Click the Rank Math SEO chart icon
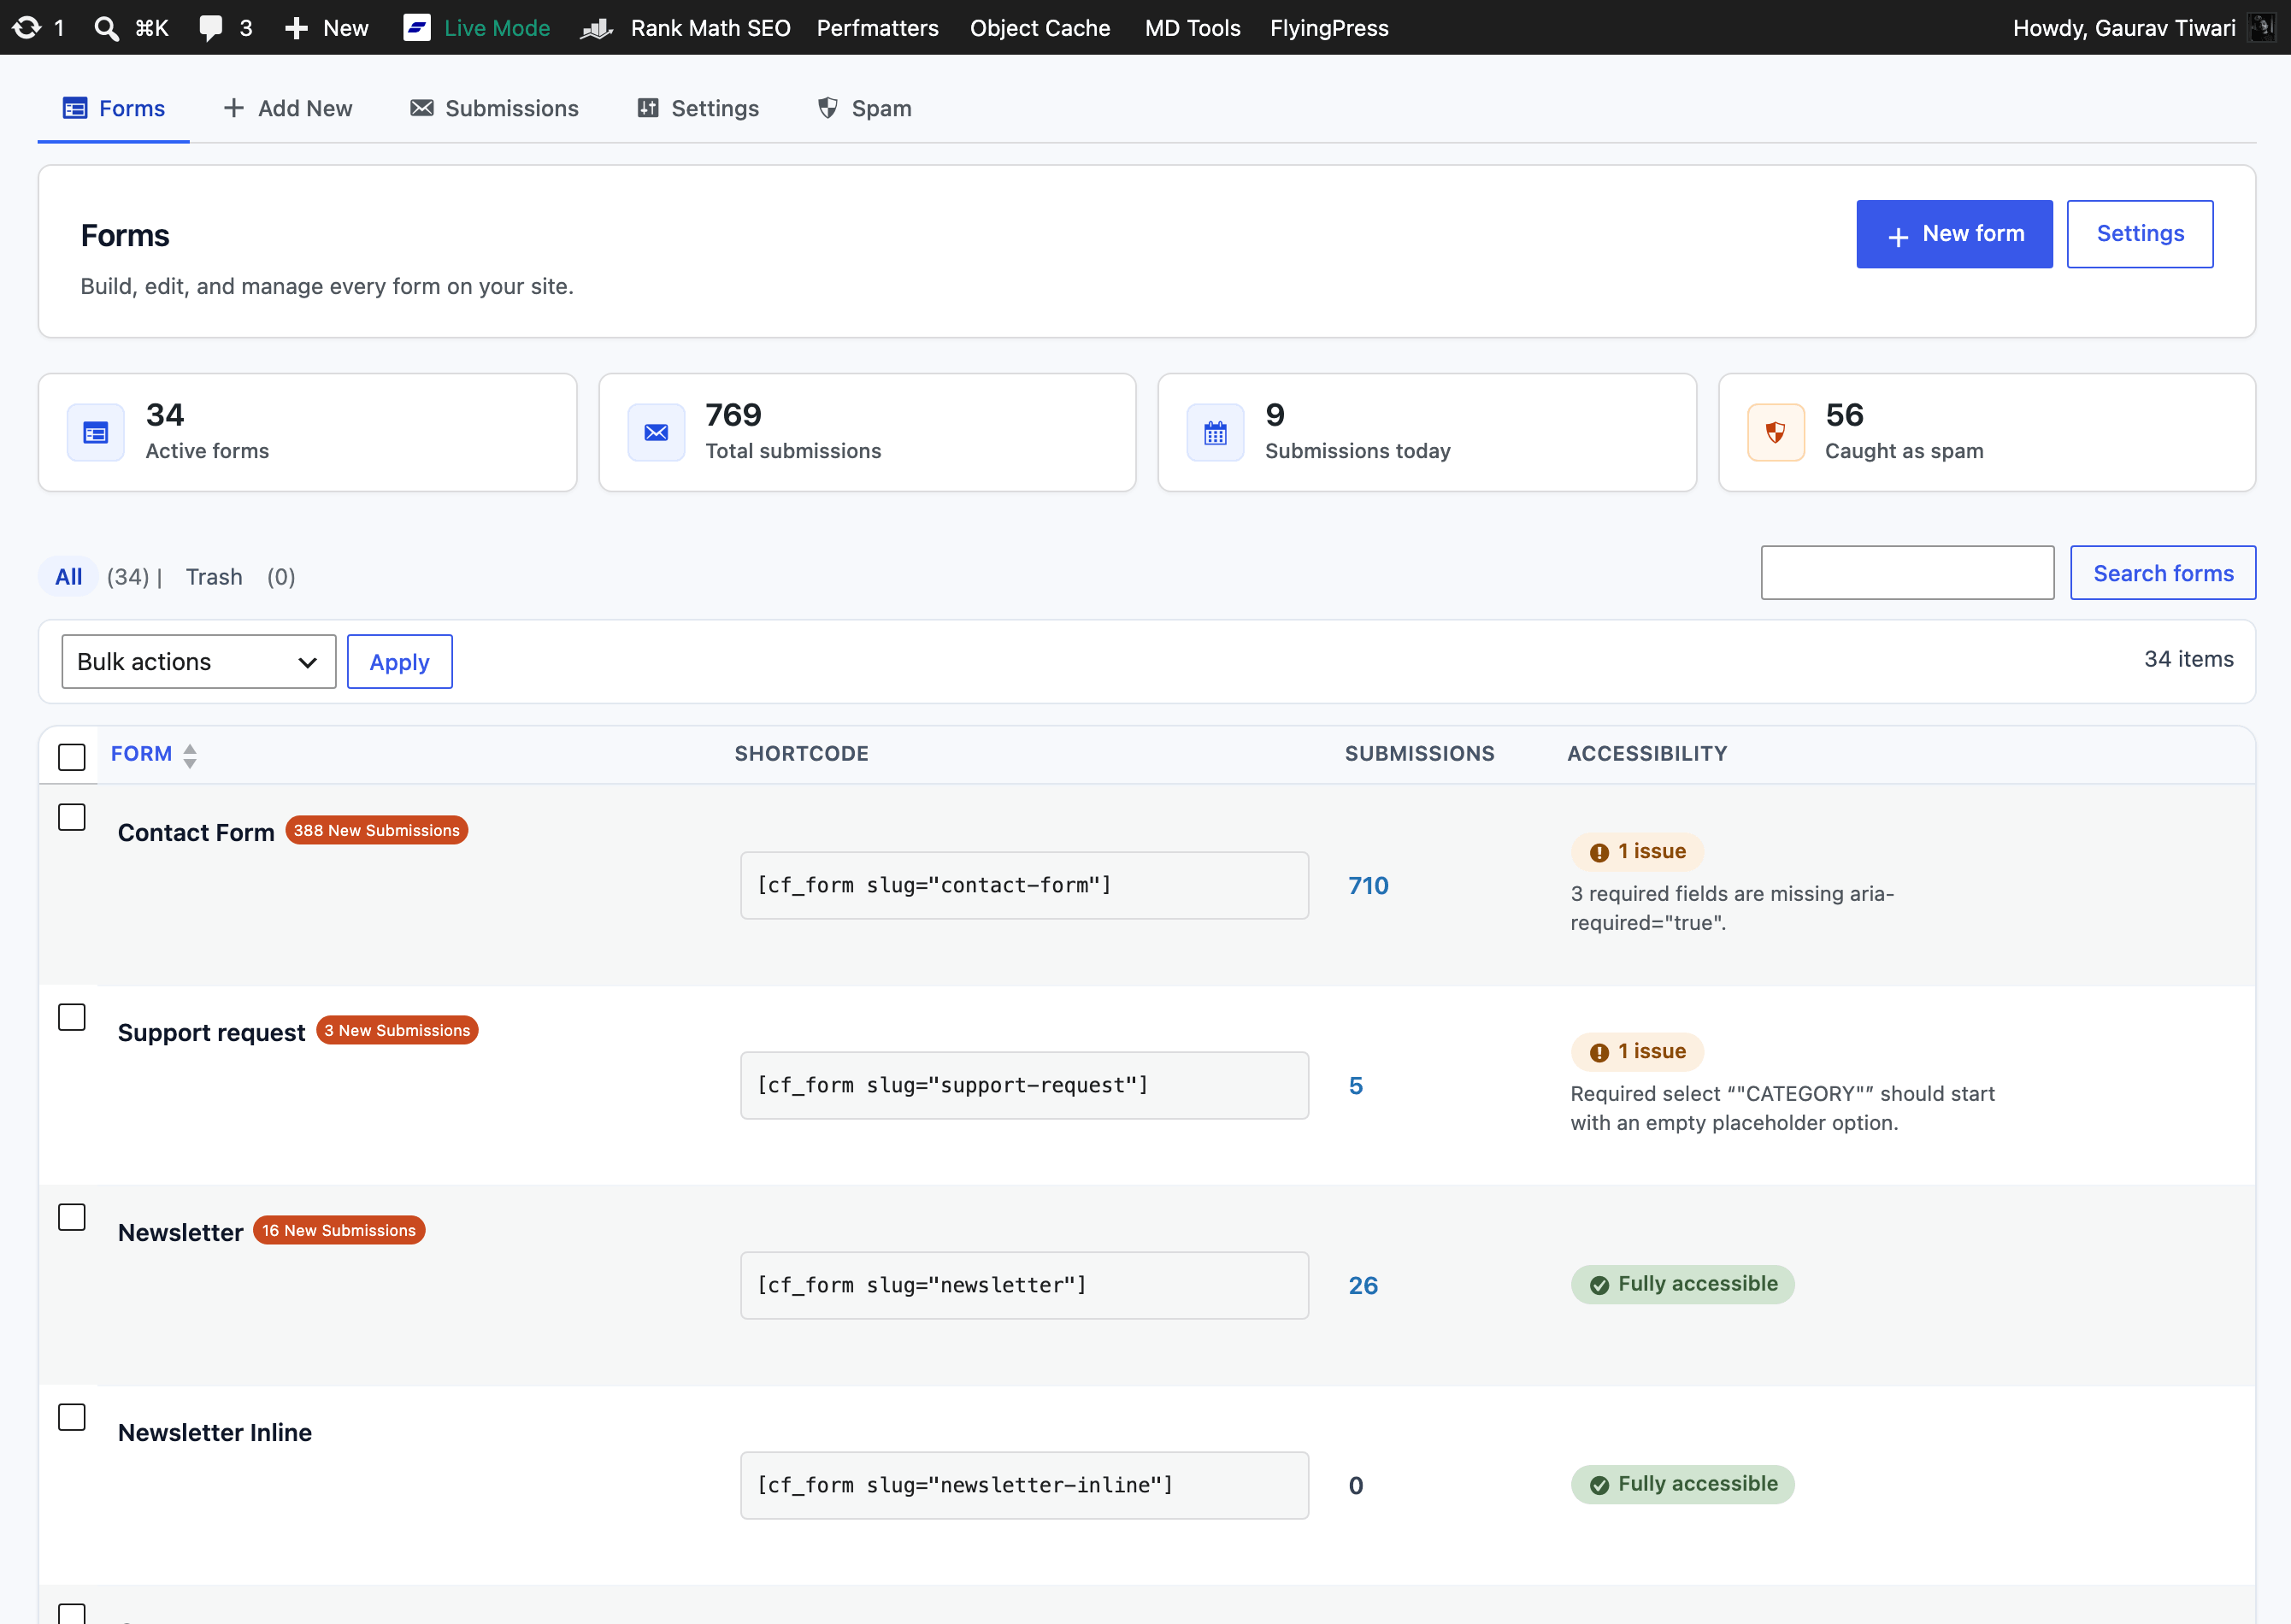2291x1624 pixels. coord(597,28)
